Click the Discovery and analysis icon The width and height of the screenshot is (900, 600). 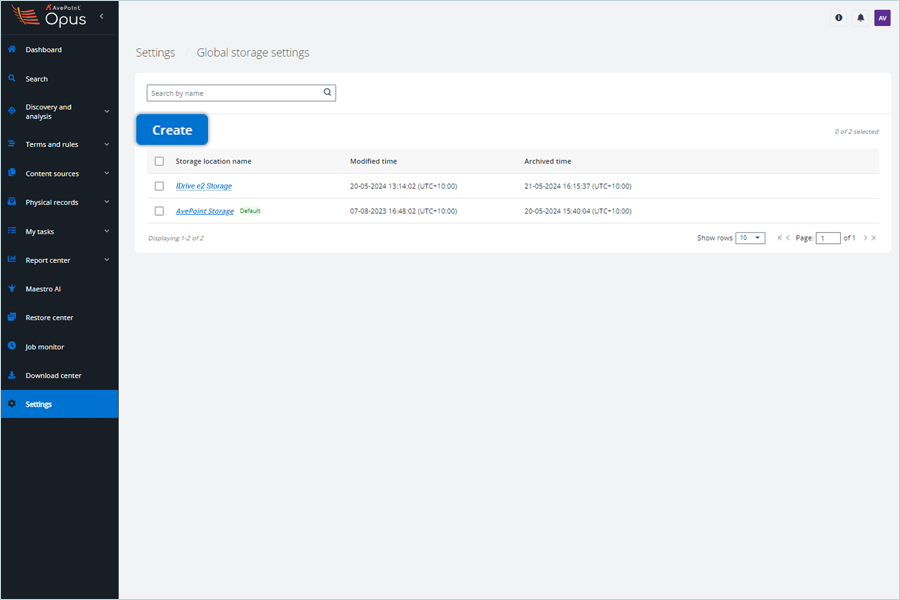[x=11, y=110]
